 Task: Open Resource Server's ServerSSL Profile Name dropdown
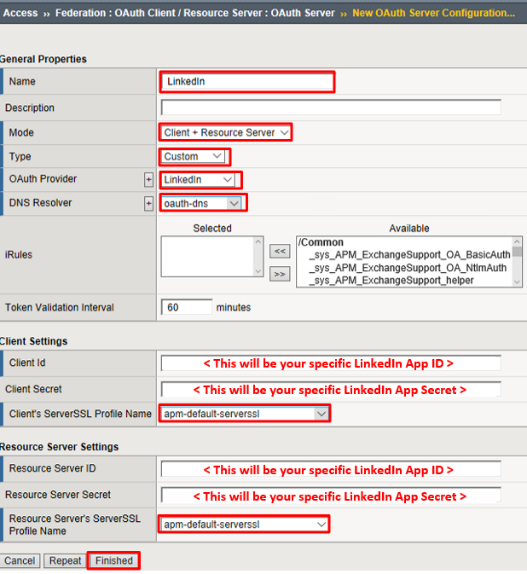point(245,524)
